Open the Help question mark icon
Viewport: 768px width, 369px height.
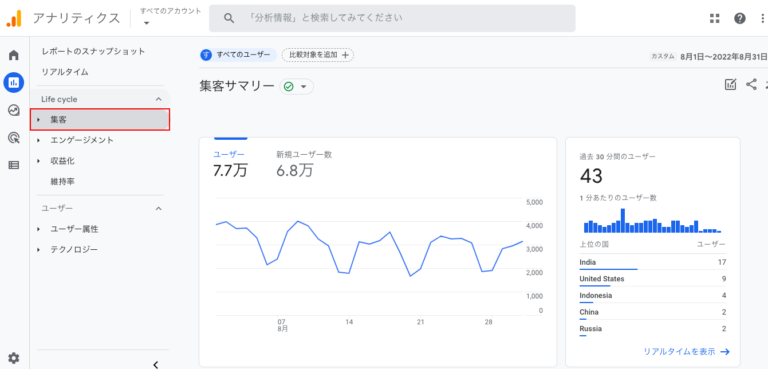(x=740, y=19)
